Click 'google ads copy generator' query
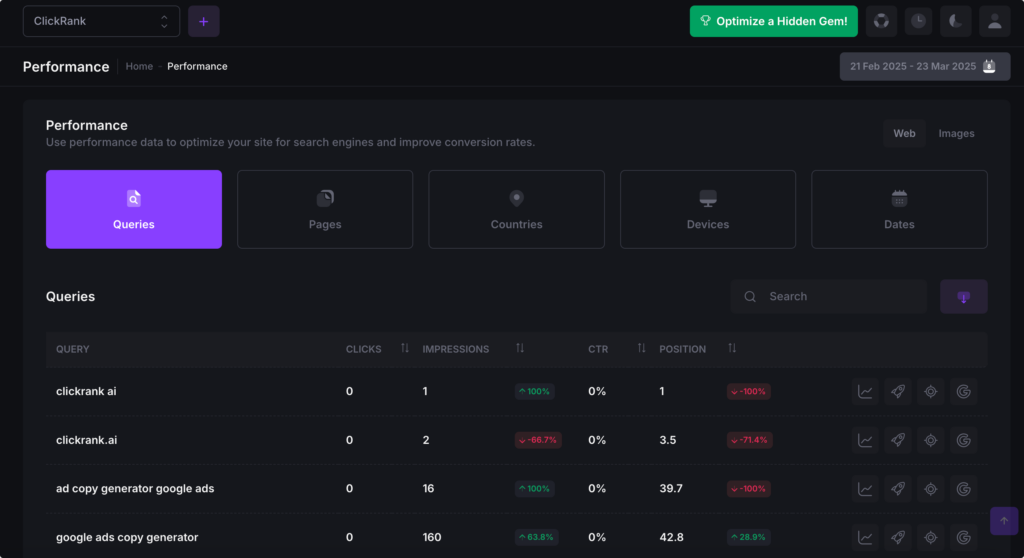The width and height of the screenshot is (1024, 558). click(127, 538)
